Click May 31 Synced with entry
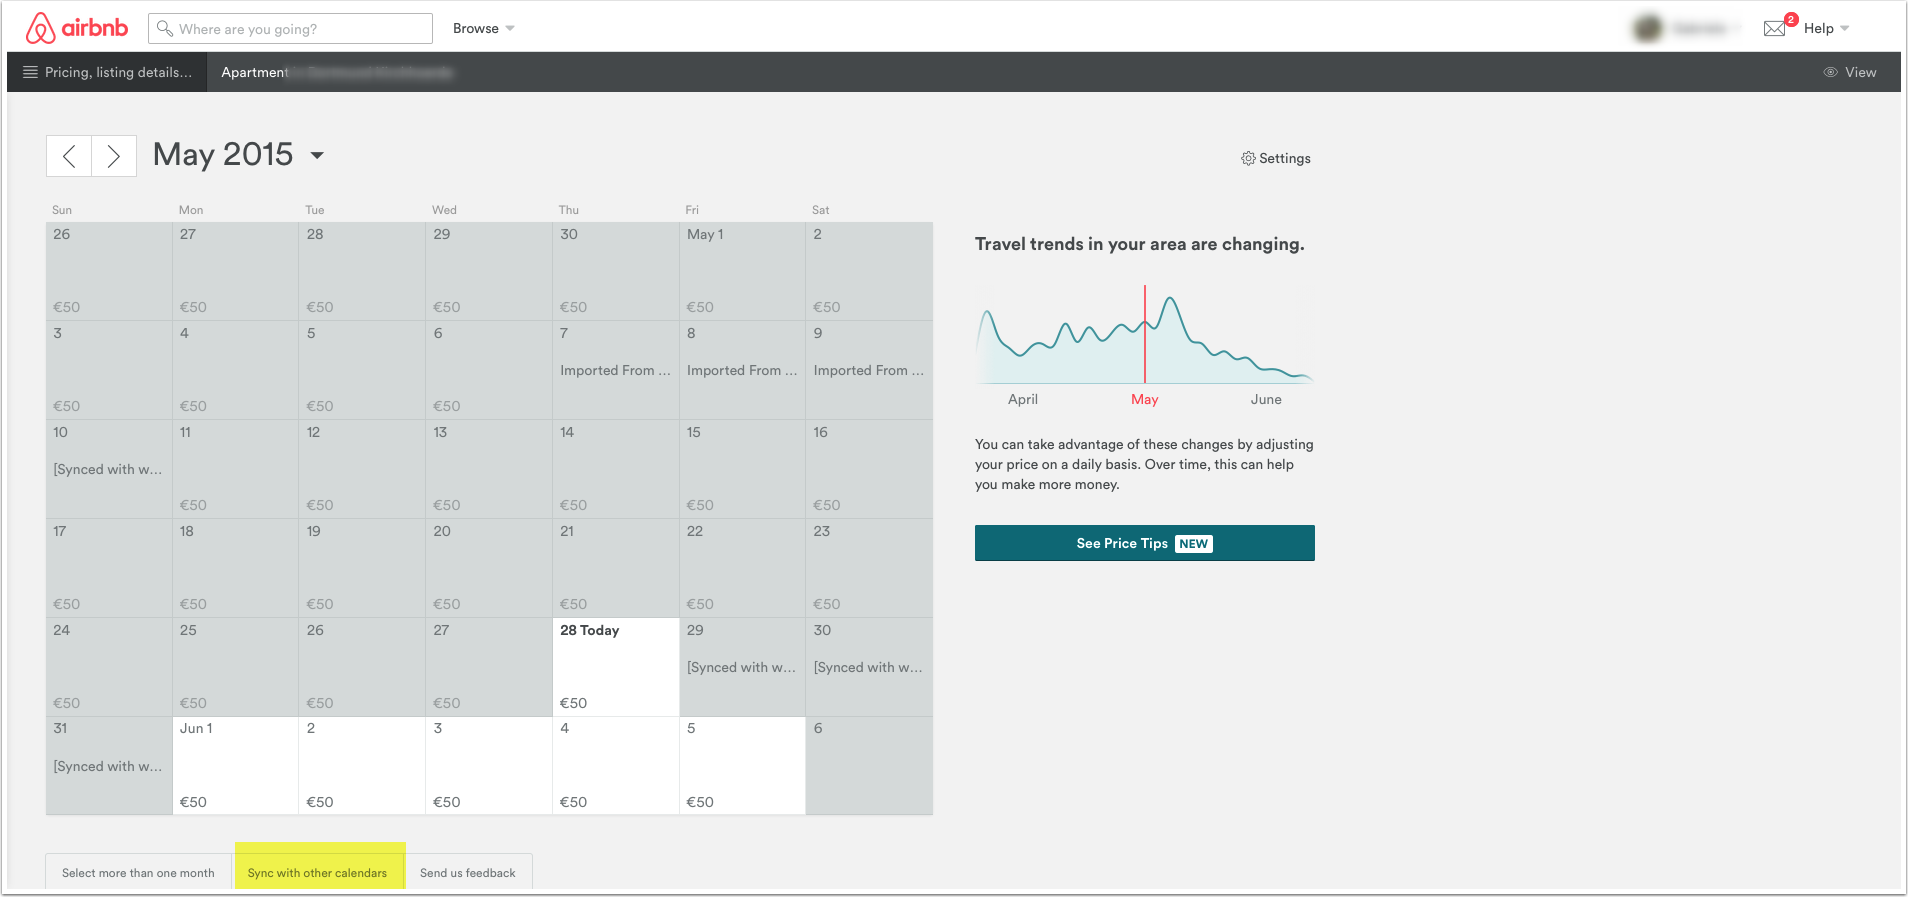 coord(108,766)
